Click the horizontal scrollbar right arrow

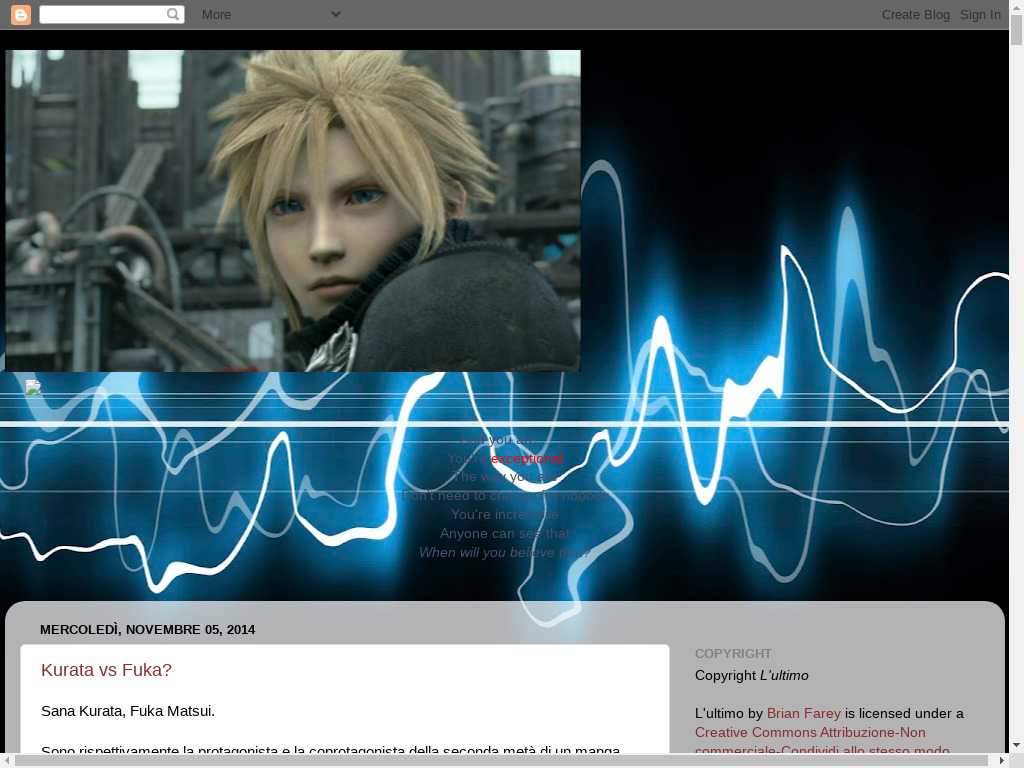click(x=1002, y=761)
